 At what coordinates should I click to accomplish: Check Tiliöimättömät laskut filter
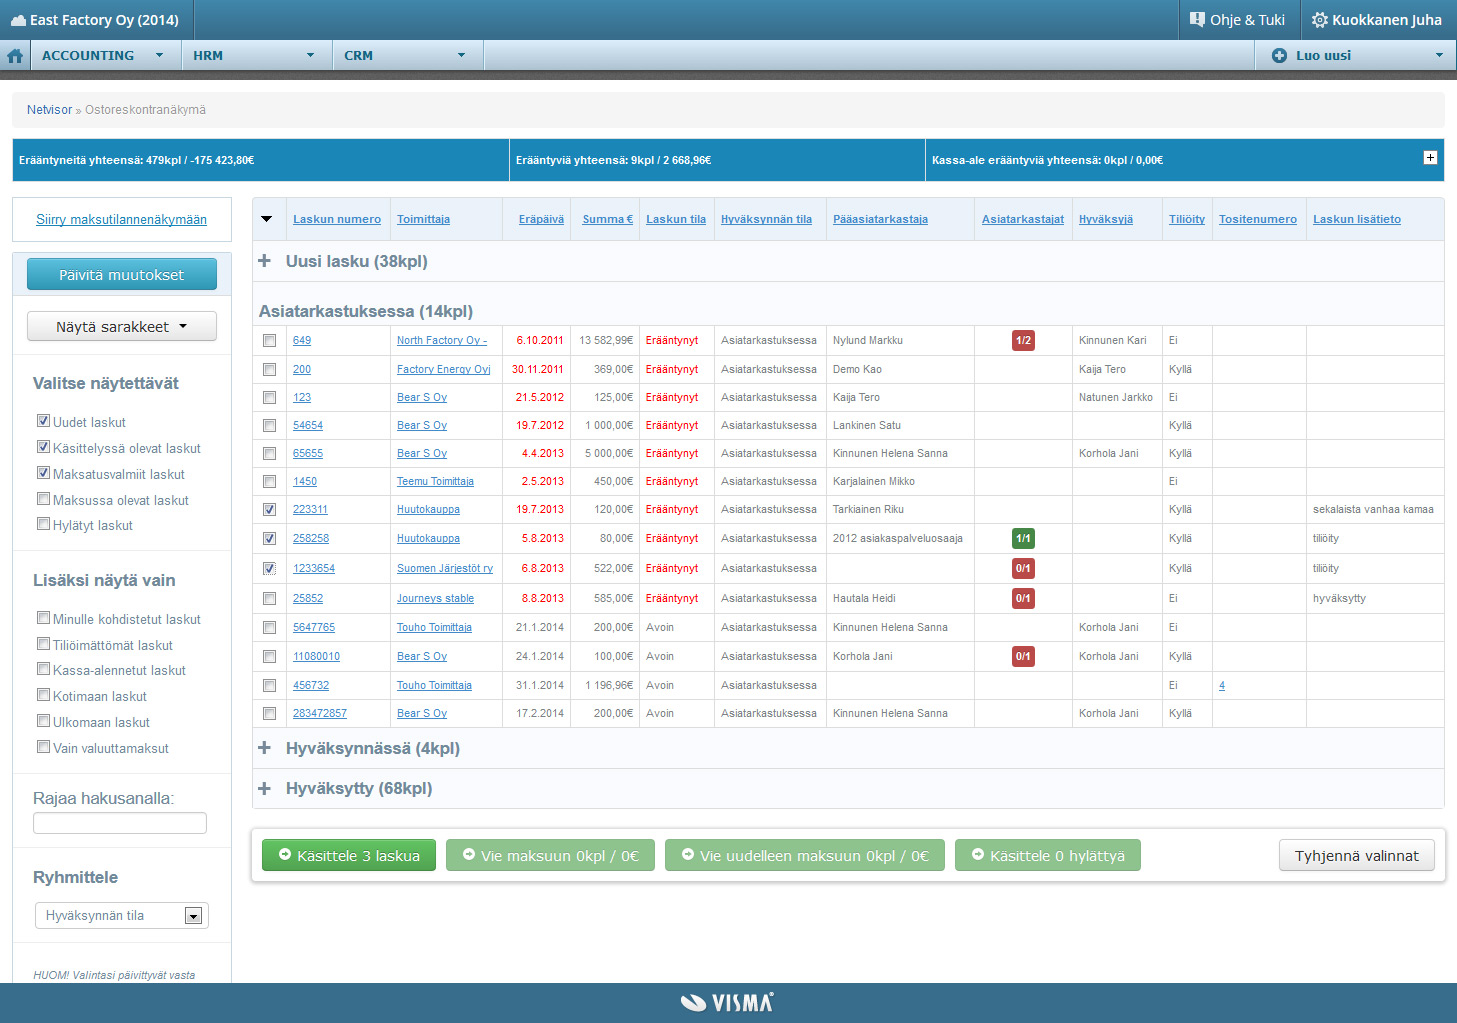tap(43, 644)
